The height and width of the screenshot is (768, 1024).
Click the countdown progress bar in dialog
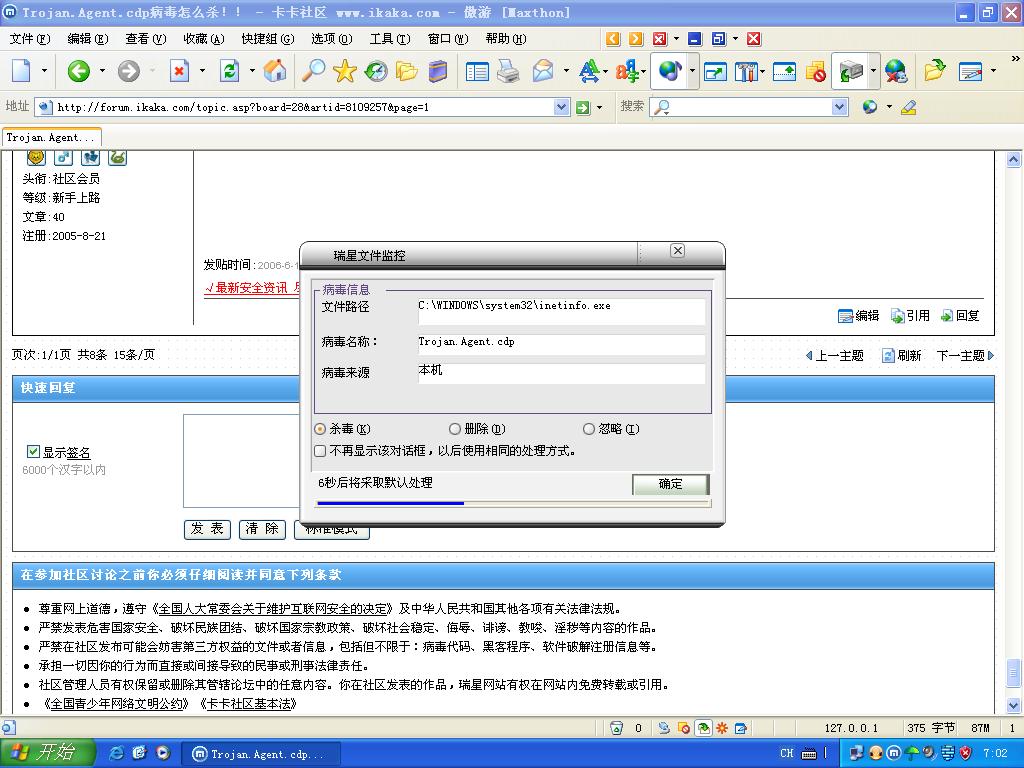(513, 504)
